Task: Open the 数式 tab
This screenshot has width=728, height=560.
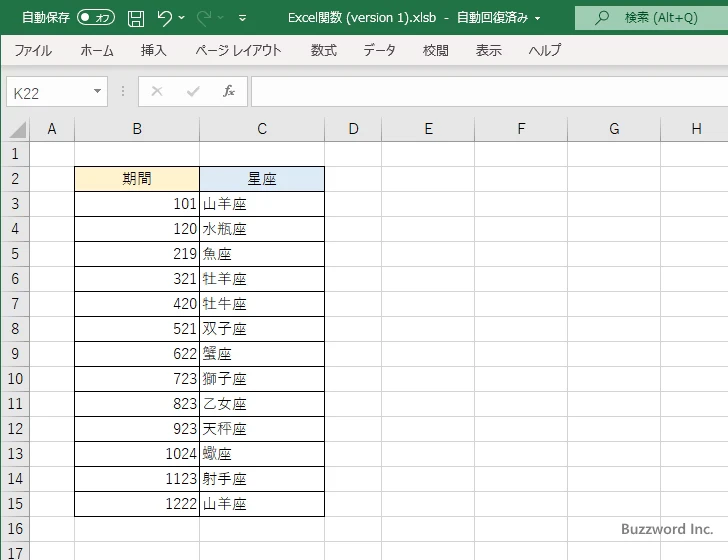Action: (324, 50)
